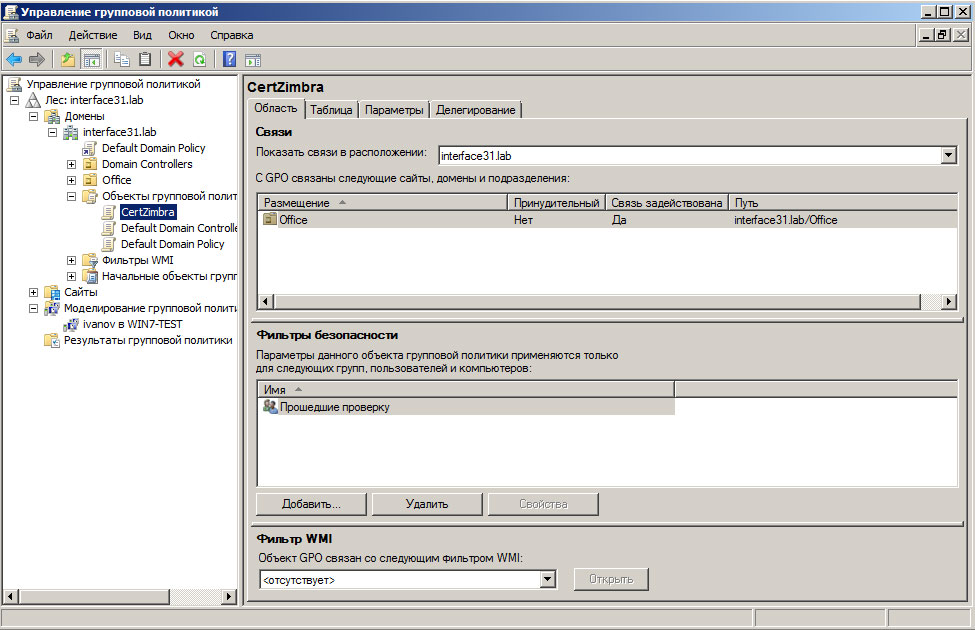Select the Default Domain Controllers Policy GPO
The width and height of the screenshot is (975, 630).
click(178, 228)
